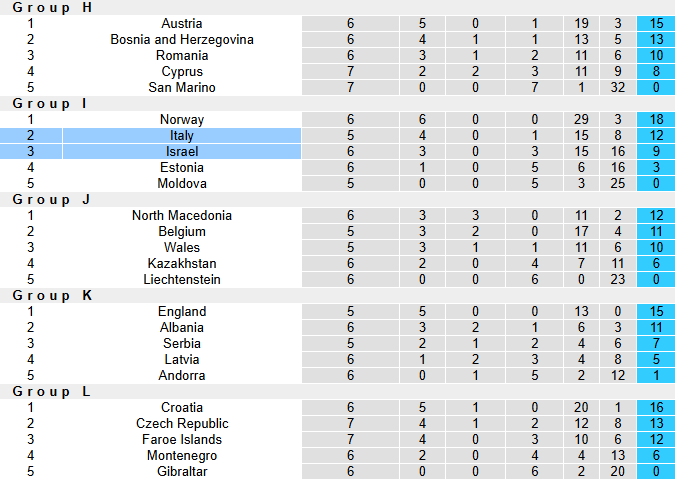The image size is (675, 479).
Task: Click on the Belgium team name
Action: 181,231
